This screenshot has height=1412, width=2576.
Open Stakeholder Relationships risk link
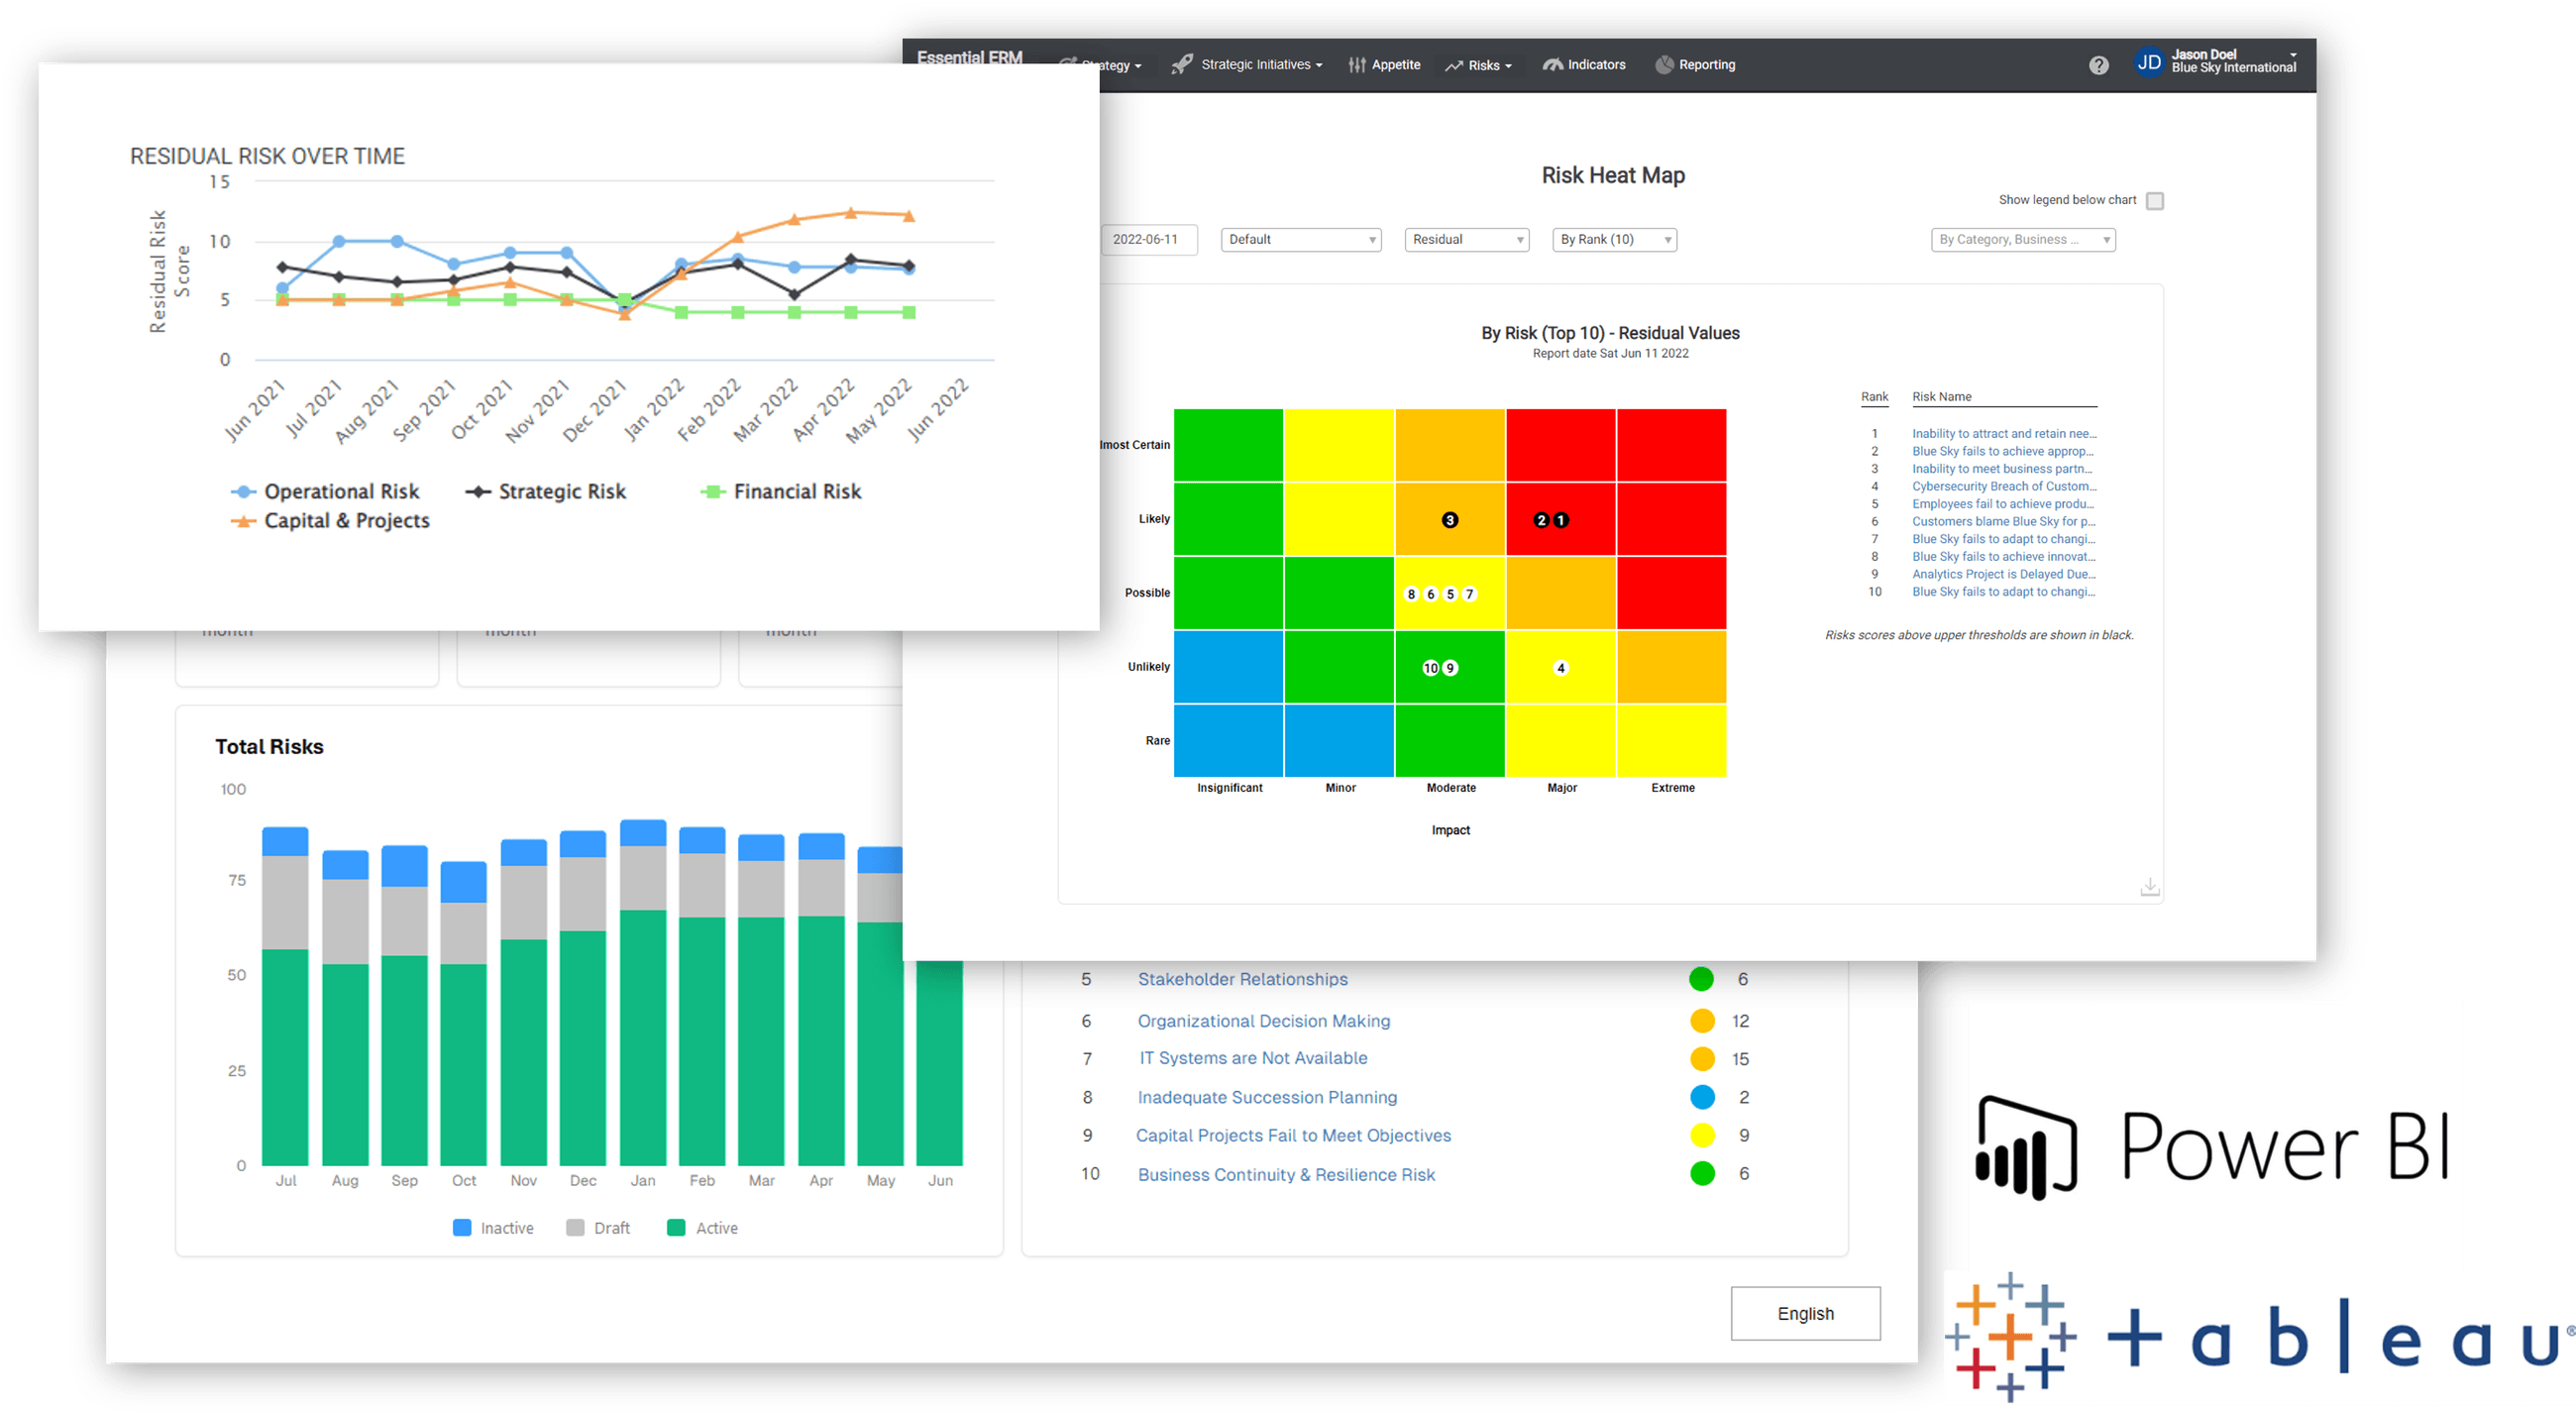(x=1242, y=979)
